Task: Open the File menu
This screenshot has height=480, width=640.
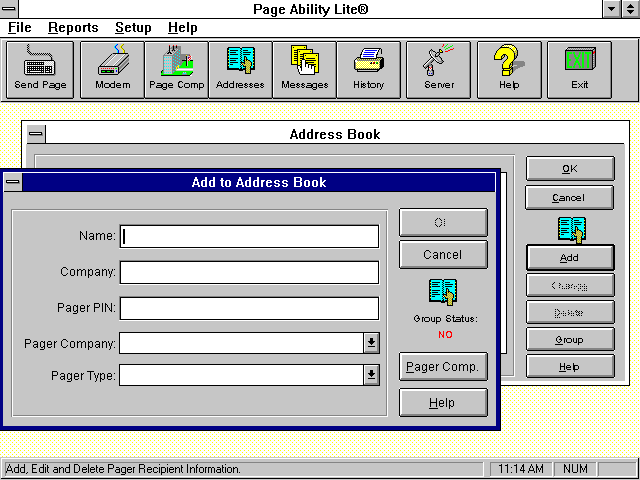Action: [20, 28]
